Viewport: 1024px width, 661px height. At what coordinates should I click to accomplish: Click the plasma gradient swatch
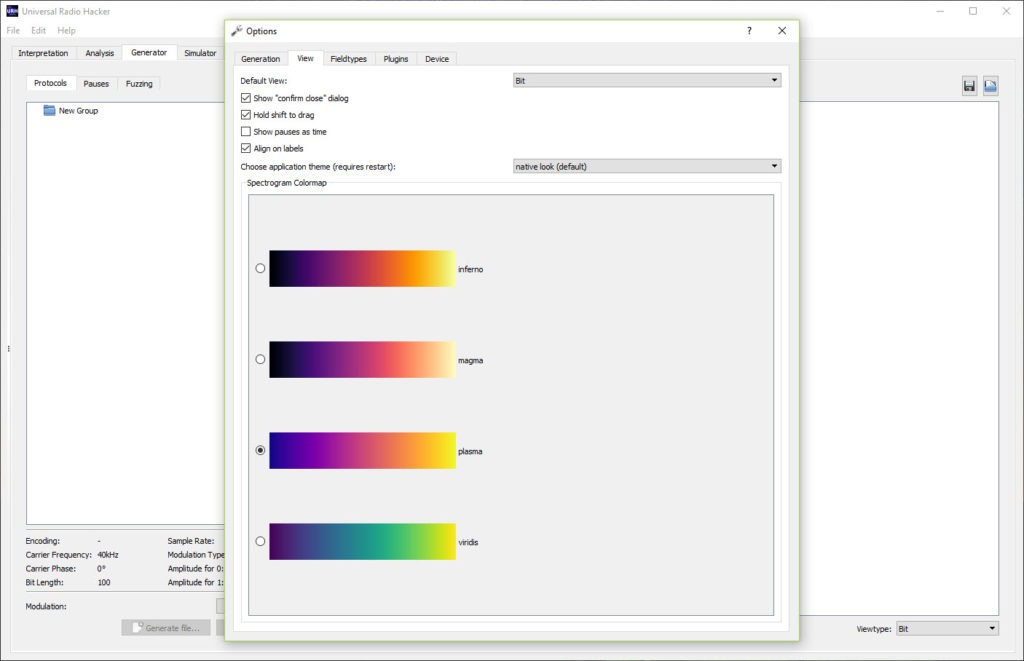362,451
